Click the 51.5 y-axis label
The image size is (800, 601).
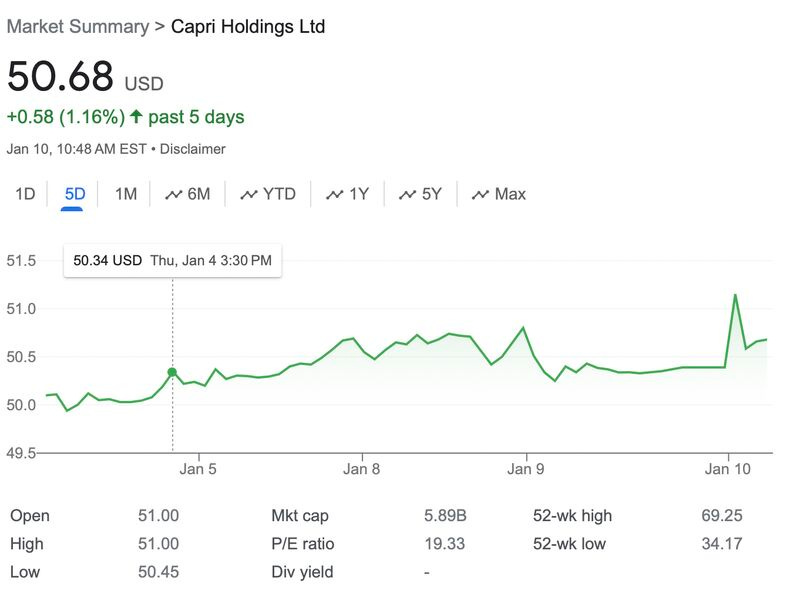pos(21,261)
